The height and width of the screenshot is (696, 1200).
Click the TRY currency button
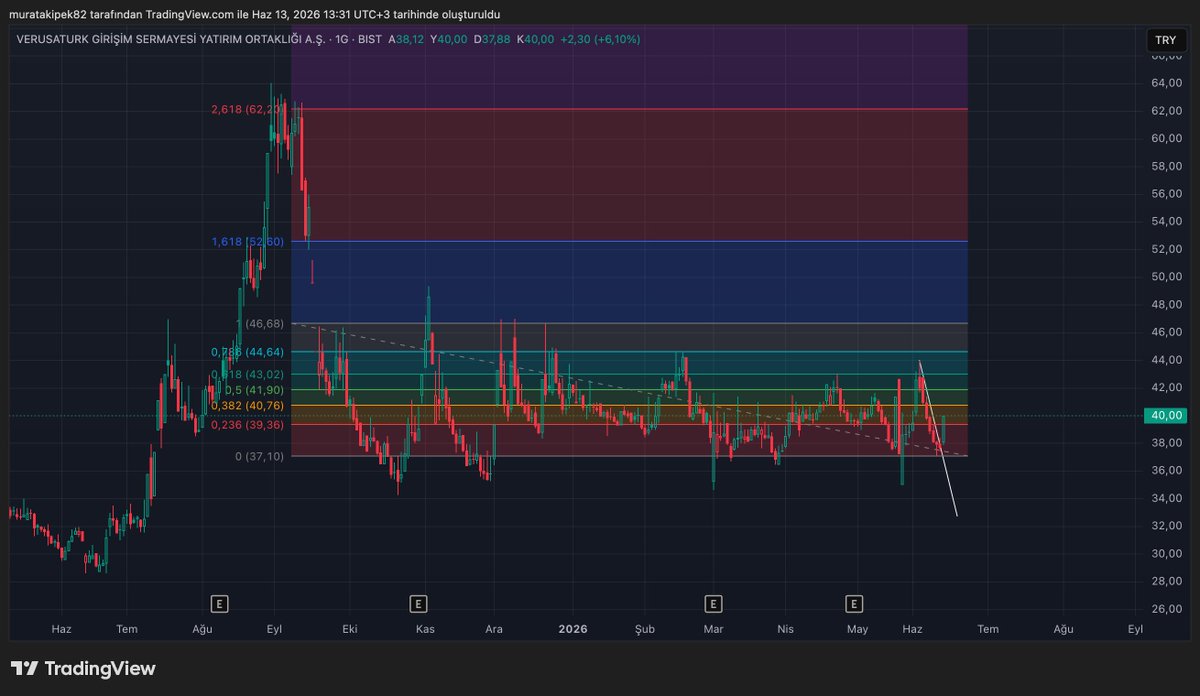coord(1165,40)
